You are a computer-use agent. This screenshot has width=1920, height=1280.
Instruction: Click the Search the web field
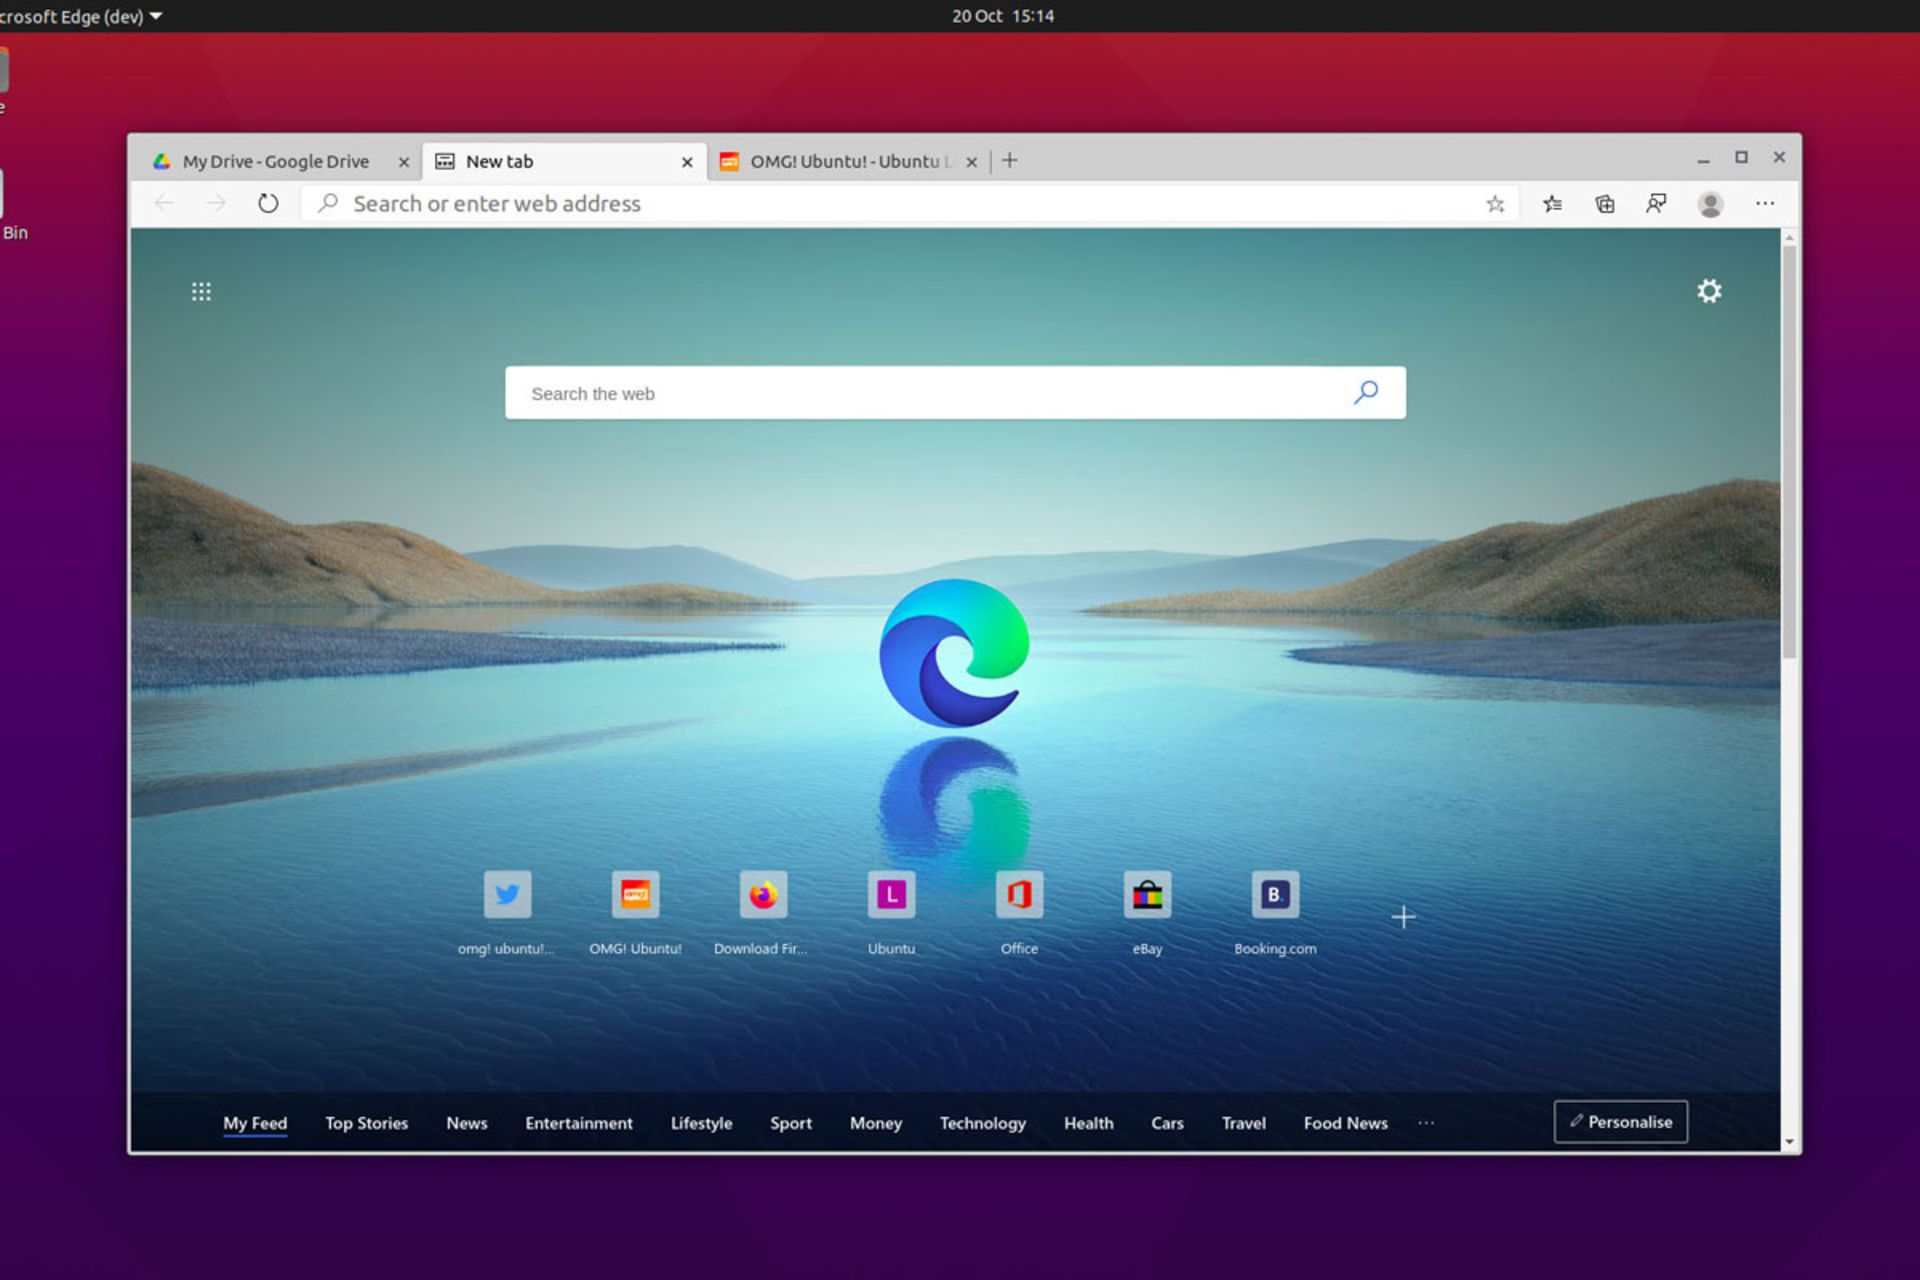tap(930, 393)
